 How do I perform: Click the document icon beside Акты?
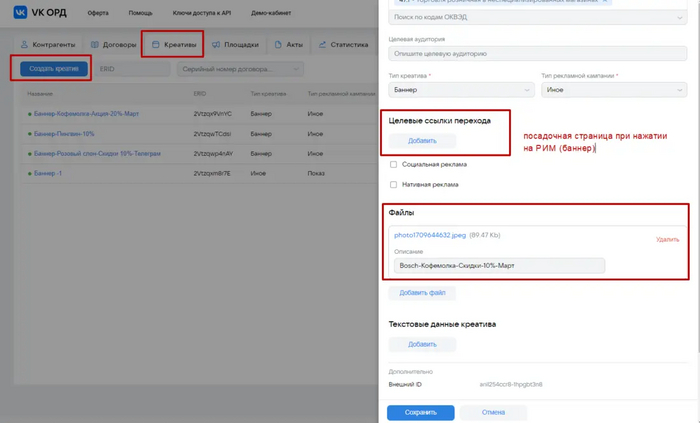point(278,45)
